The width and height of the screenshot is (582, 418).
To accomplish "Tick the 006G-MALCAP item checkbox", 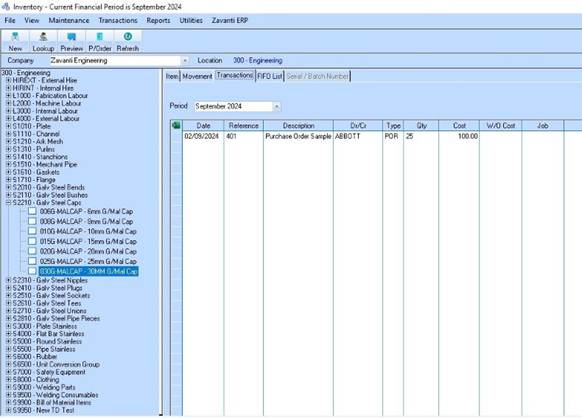I will [x=32, y=211].
